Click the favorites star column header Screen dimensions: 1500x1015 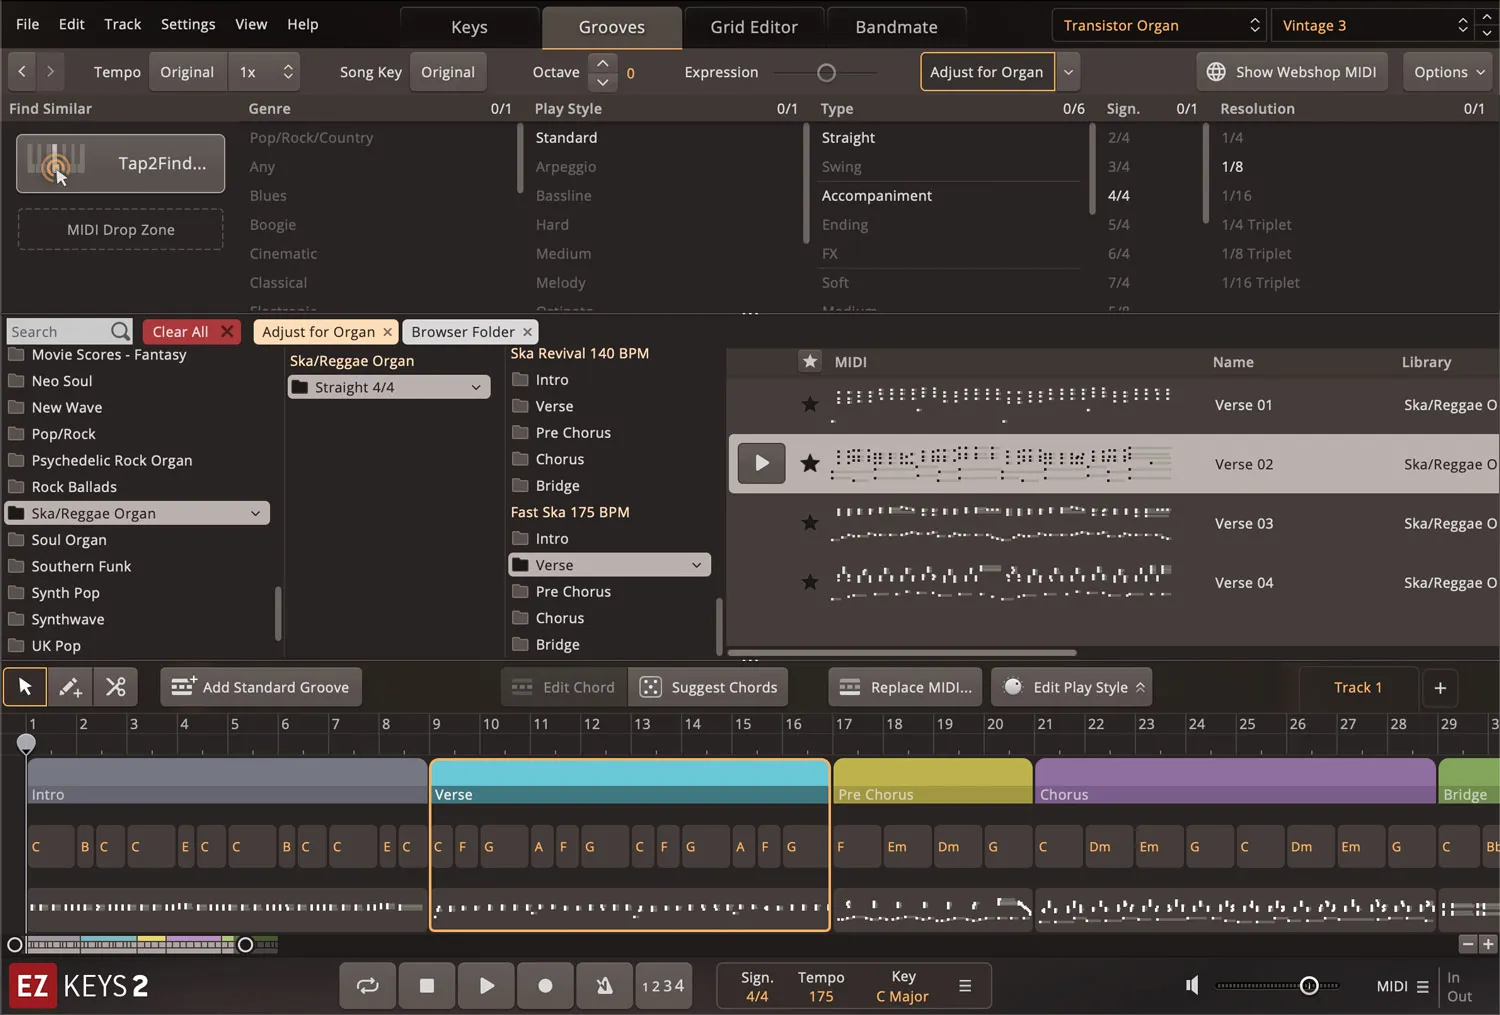click(810, 361)
